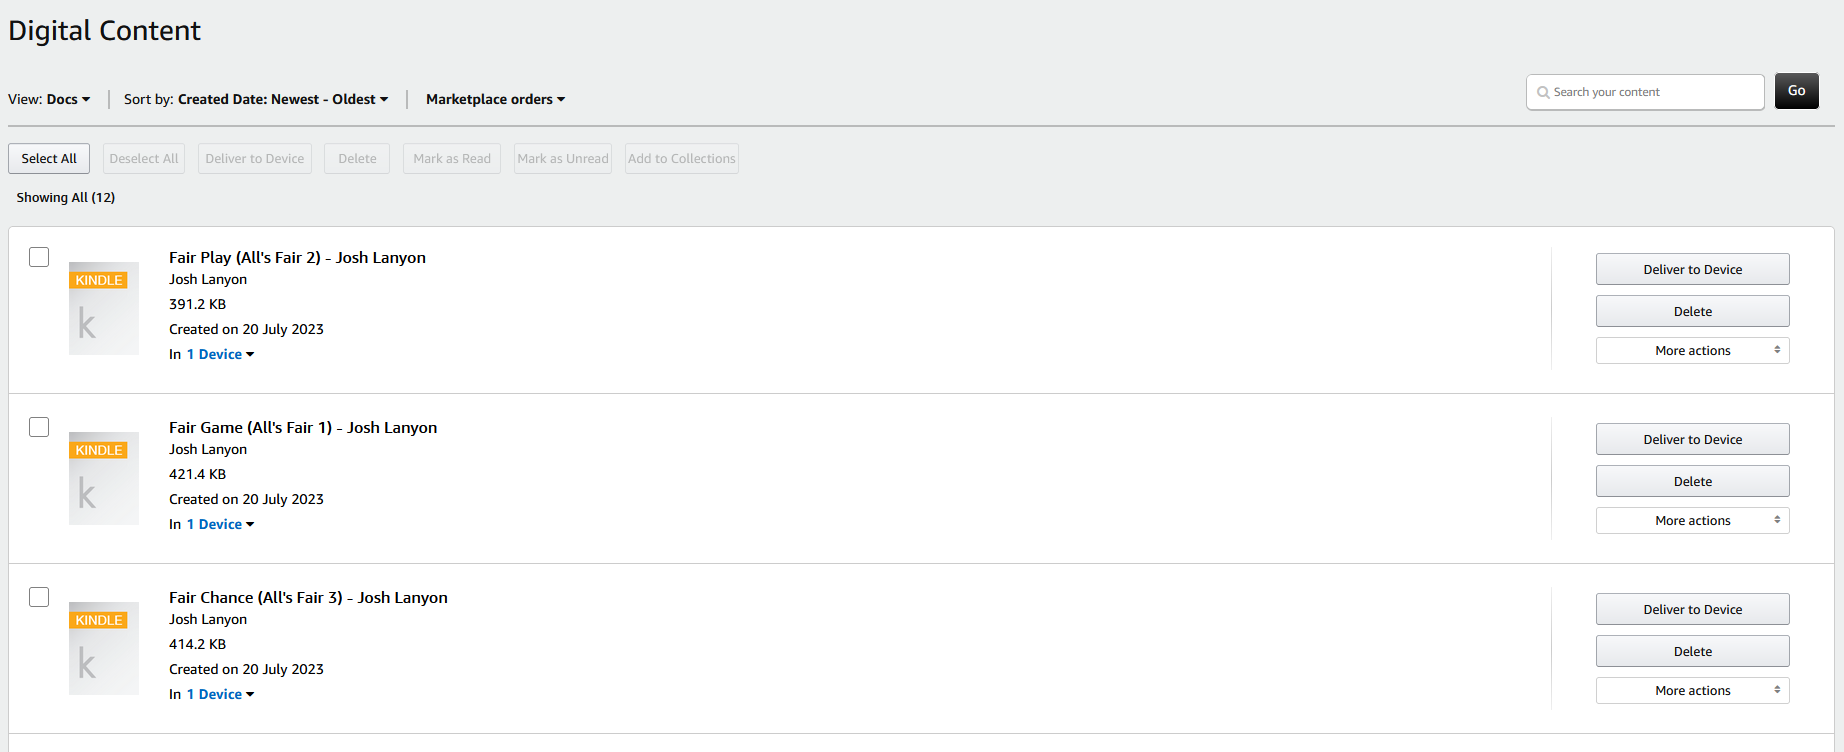The width and height of the screenshot is (1844, 752).
Task: Click the Fair Chance Kindle document icon
Action: (103, 648)
